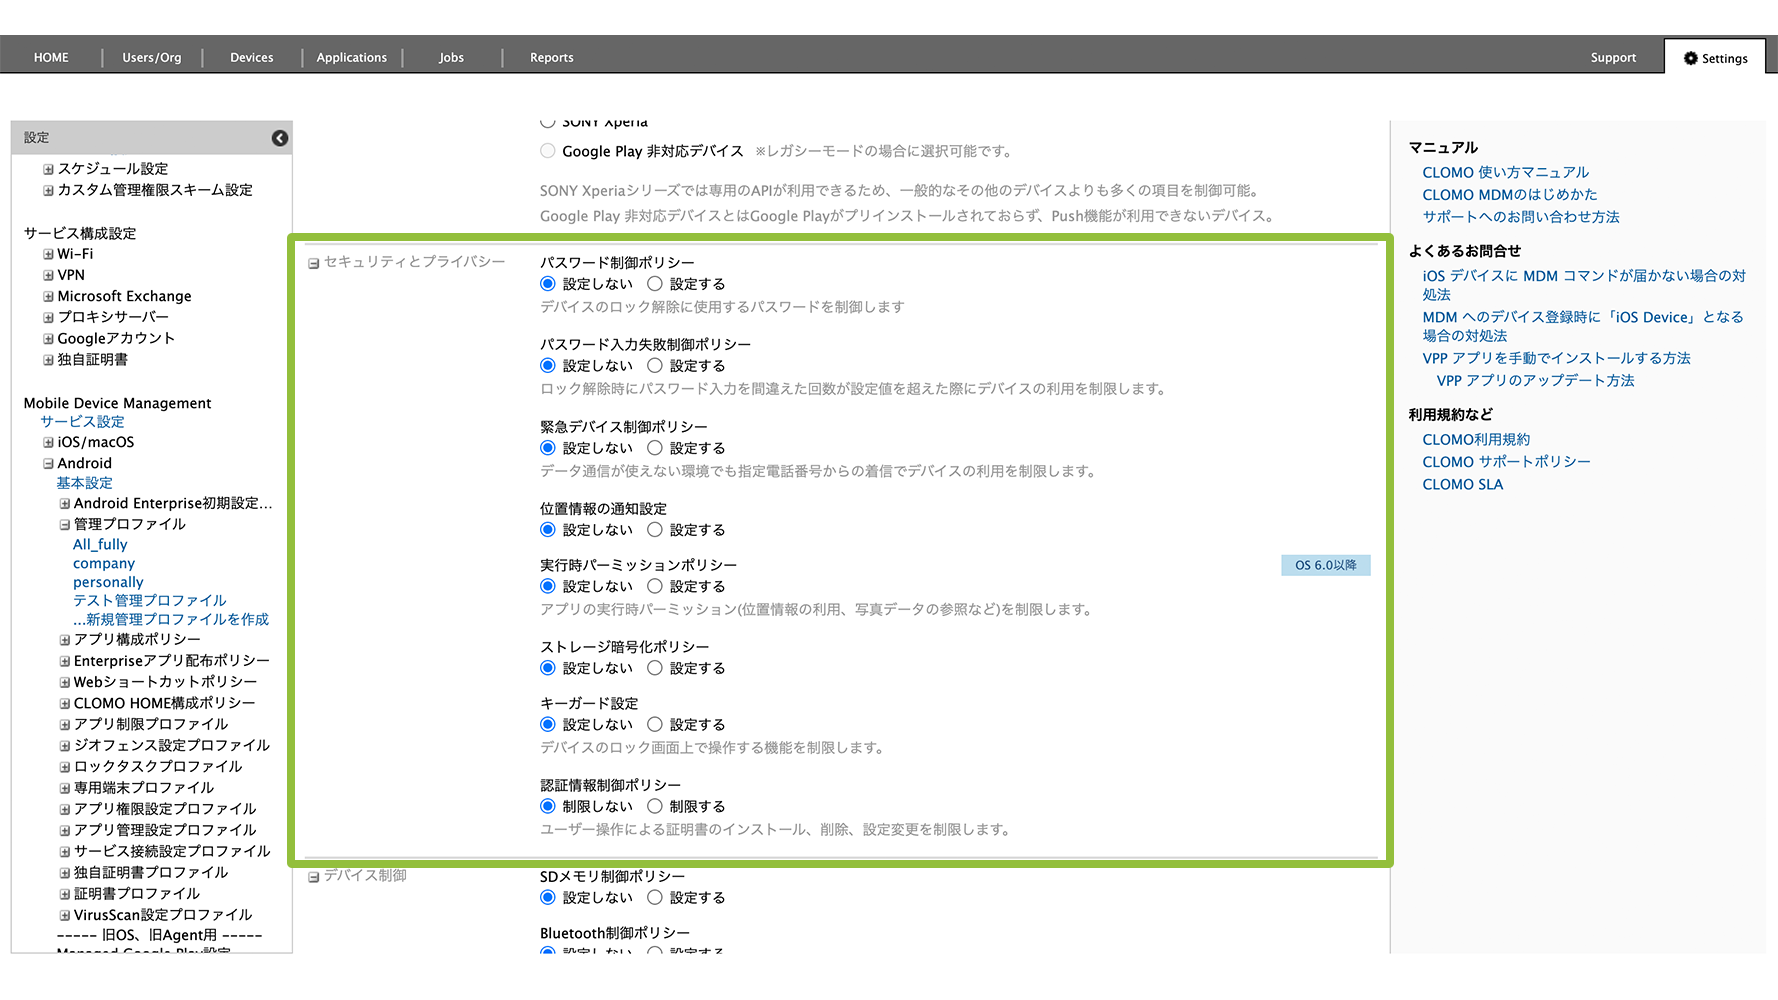This screenshot has width=1778, height=1000.
Task: Collapse the デバイス制御 section icon
Action: coord(313,877)
